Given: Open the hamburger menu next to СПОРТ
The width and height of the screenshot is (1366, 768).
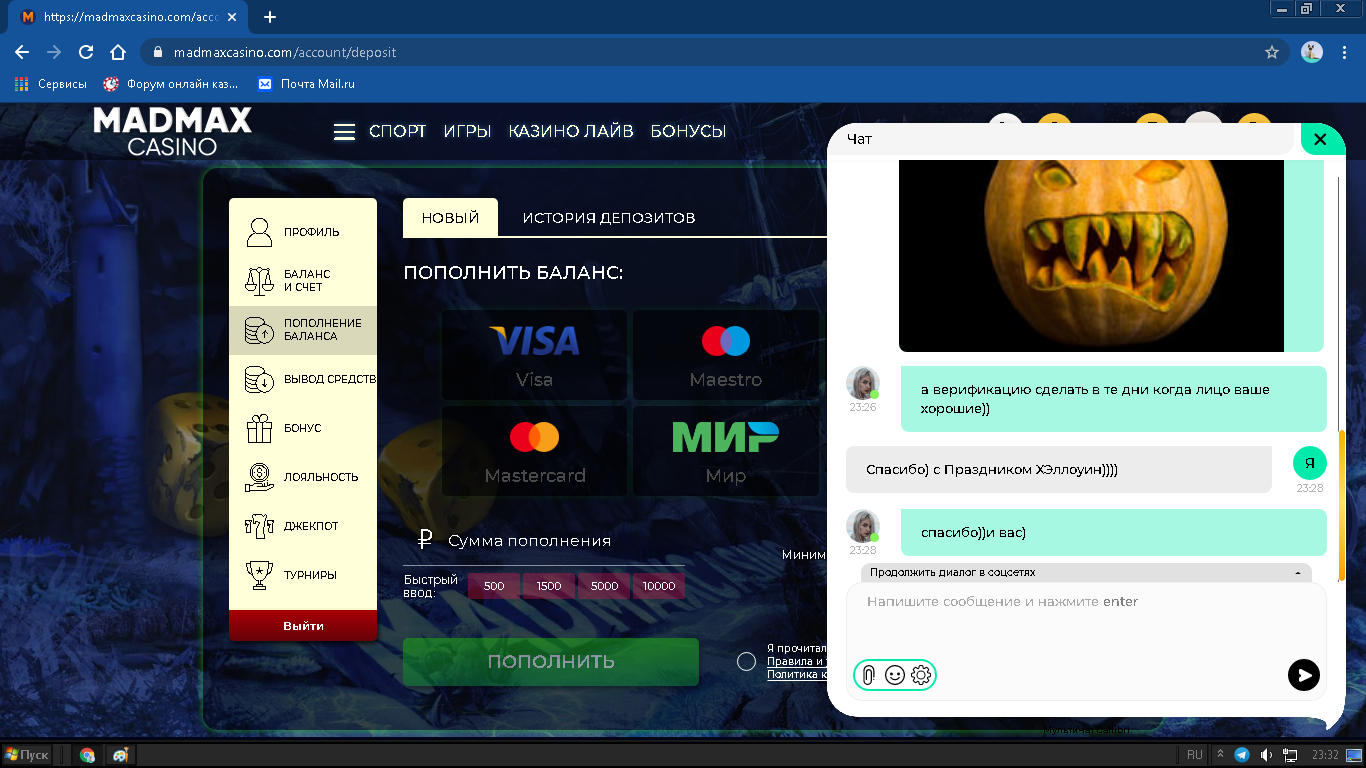Looking at the screenshot, I should pos(344,132).
